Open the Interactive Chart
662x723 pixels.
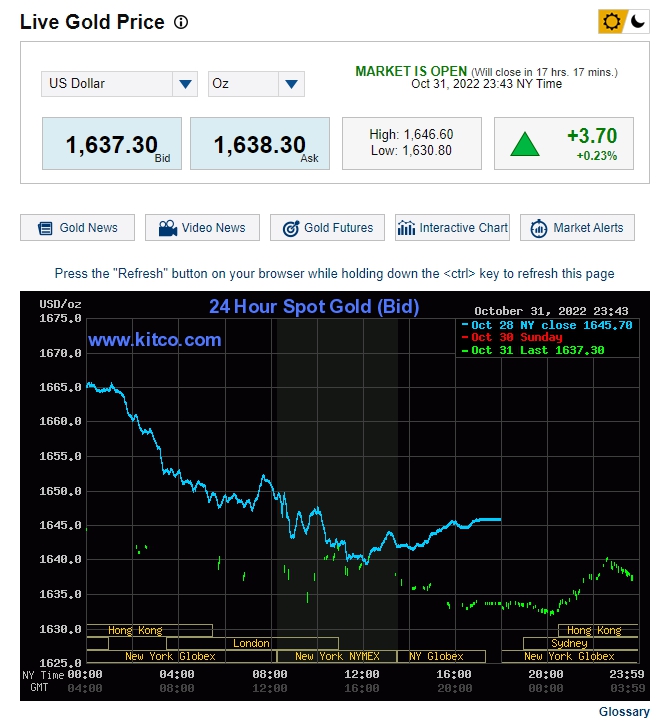click(x=452, y=227)
